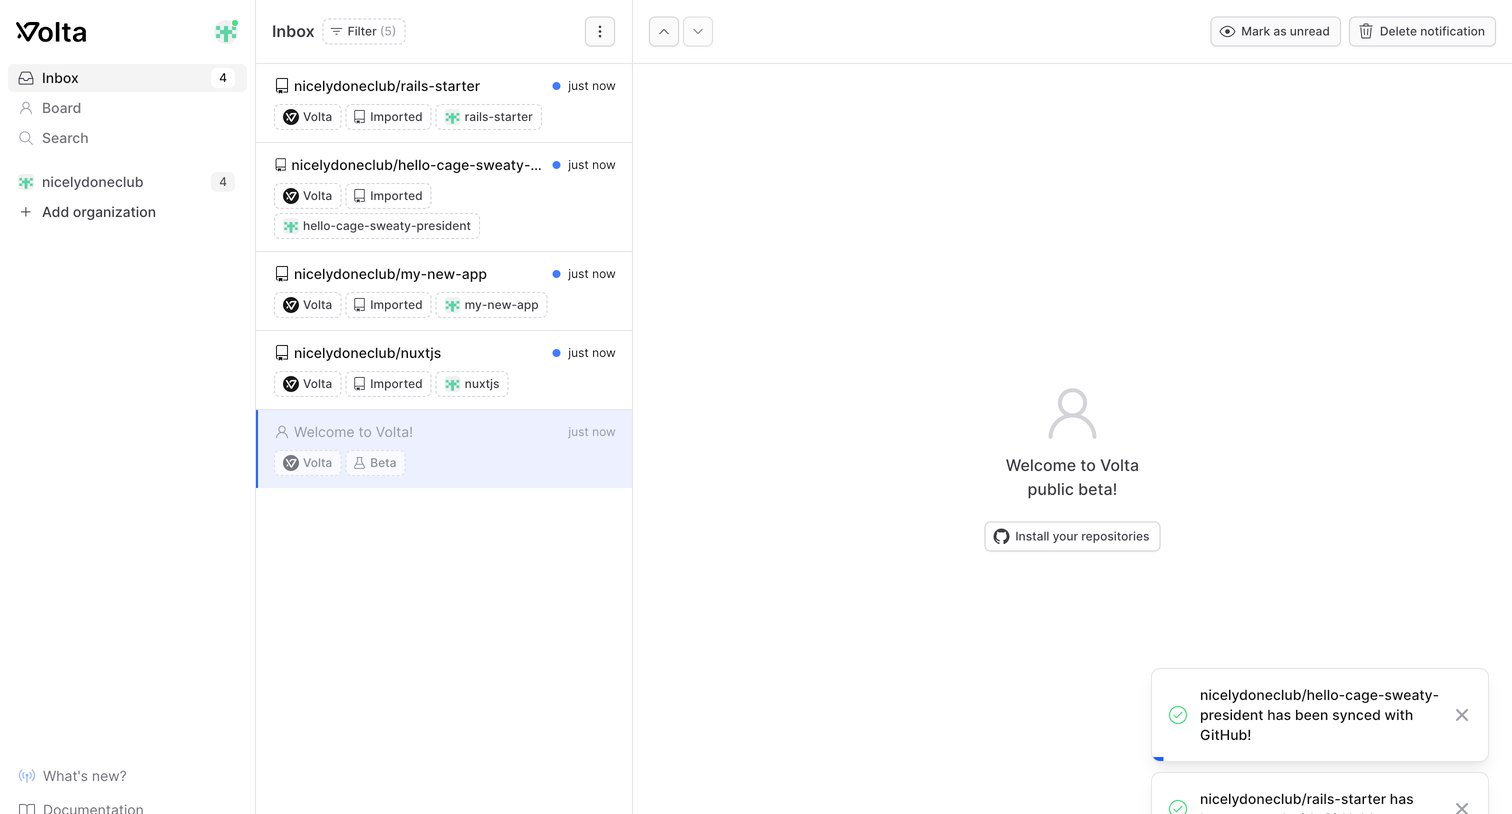Click unread blue dot on hello-cage-sweaty row

(556, 165)
